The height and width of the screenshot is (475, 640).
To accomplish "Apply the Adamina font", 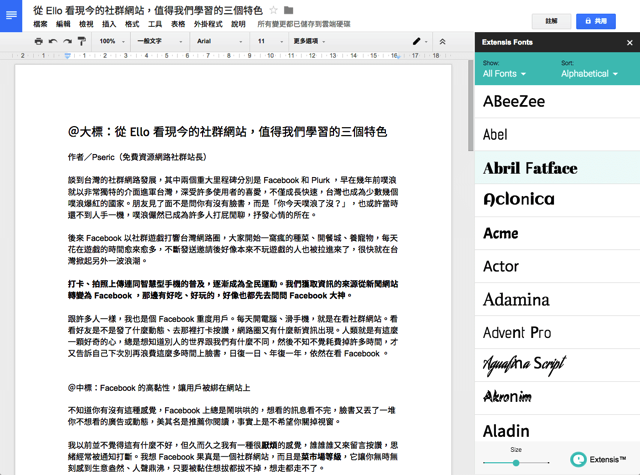I will (x=557, y=300).
